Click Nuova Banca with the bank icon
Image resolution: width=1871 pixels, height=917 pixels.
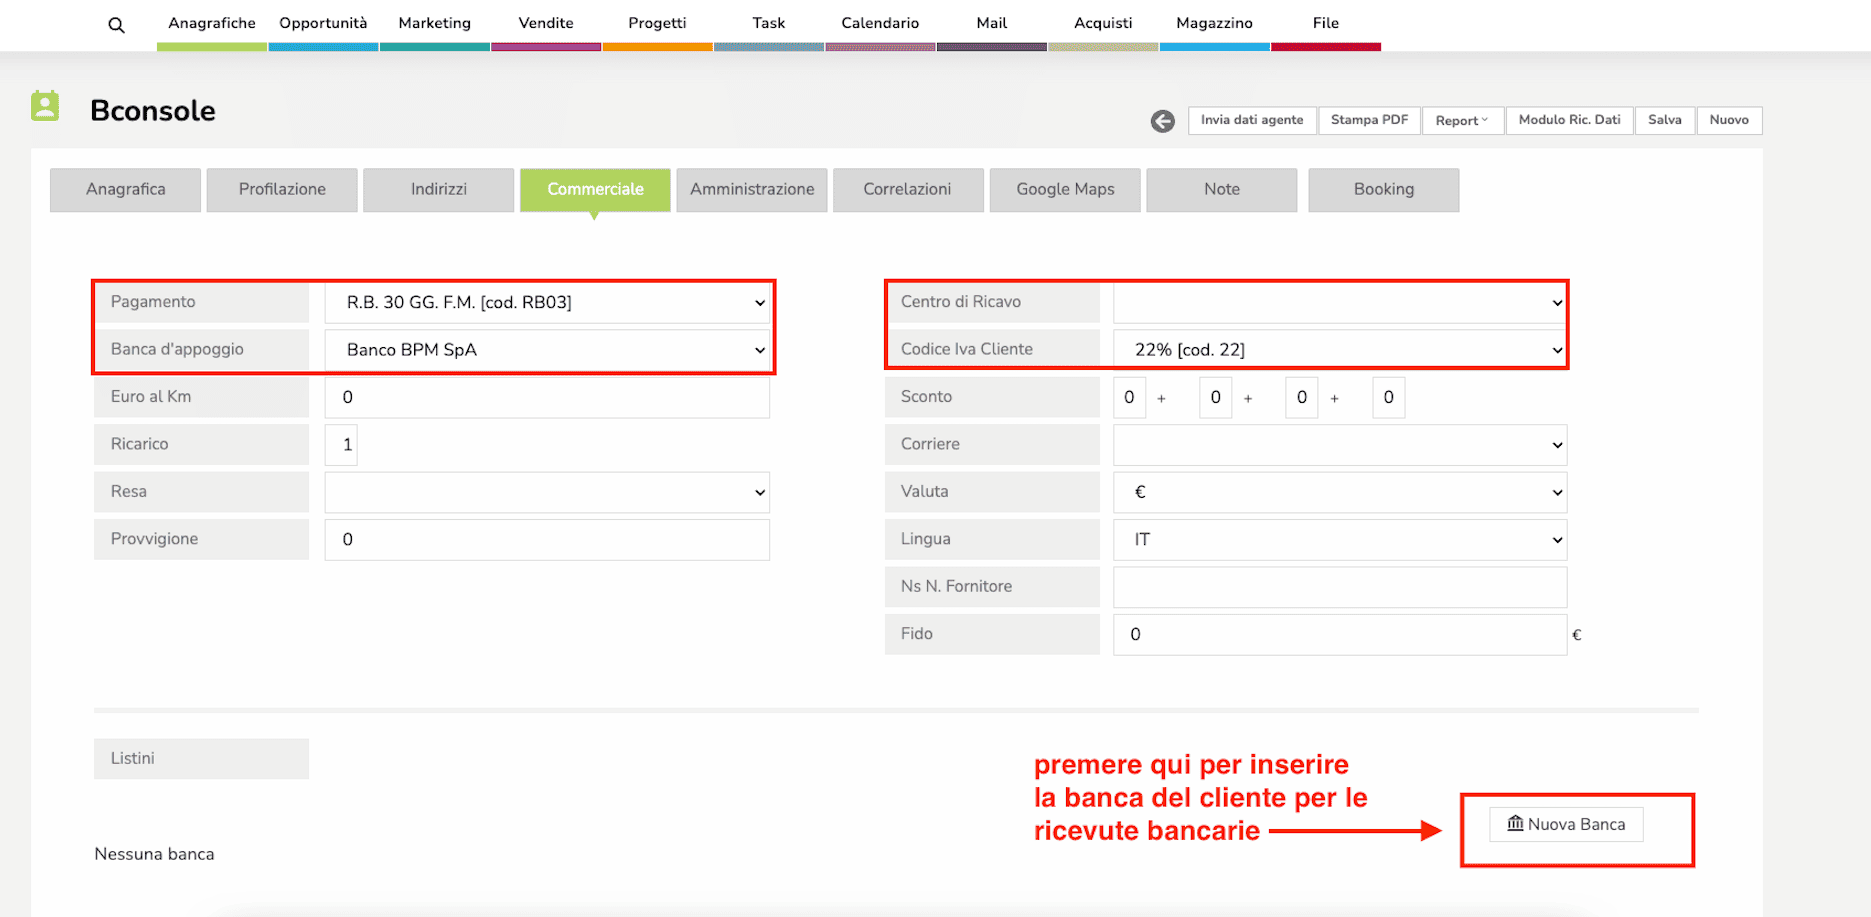coord(1566,824)
